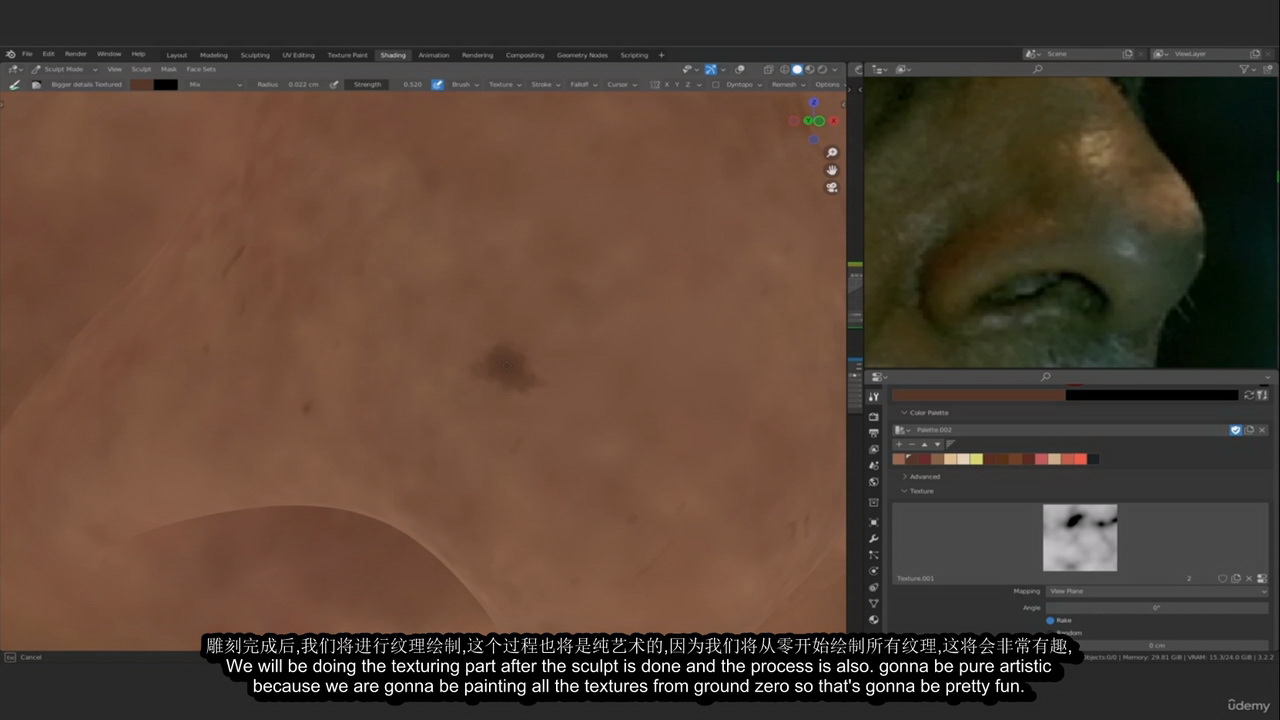Click the palette sort icon

click(x=951, y=444)
